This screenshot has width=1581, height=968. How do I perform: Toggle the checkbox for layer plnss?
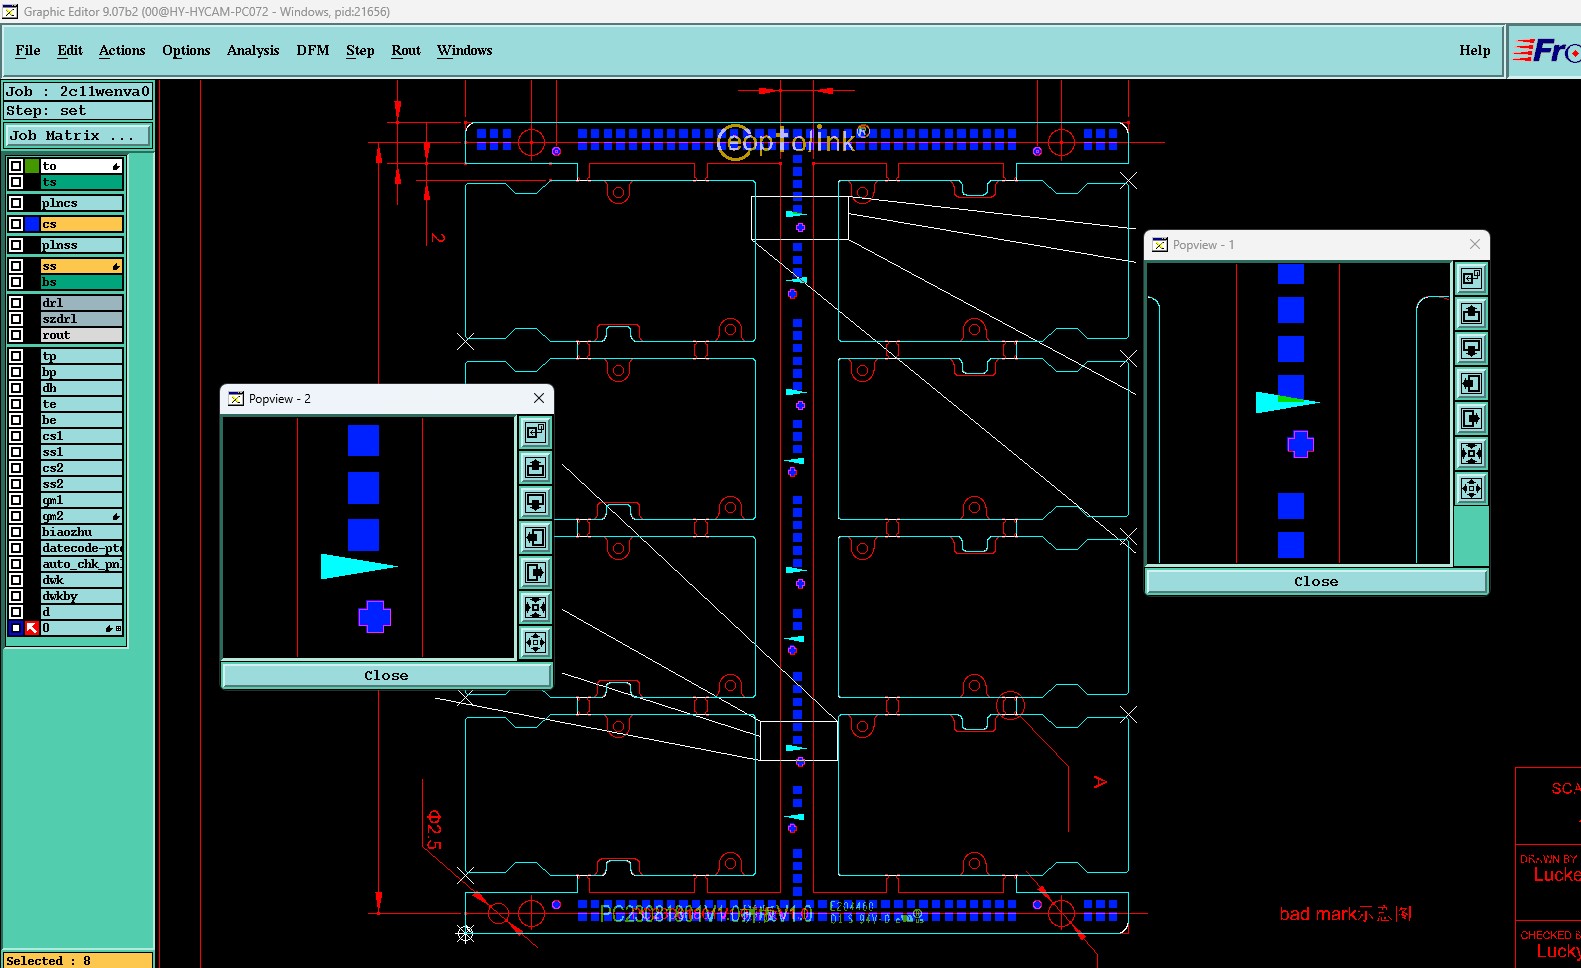pyautogui.click(x=16, y=245)
